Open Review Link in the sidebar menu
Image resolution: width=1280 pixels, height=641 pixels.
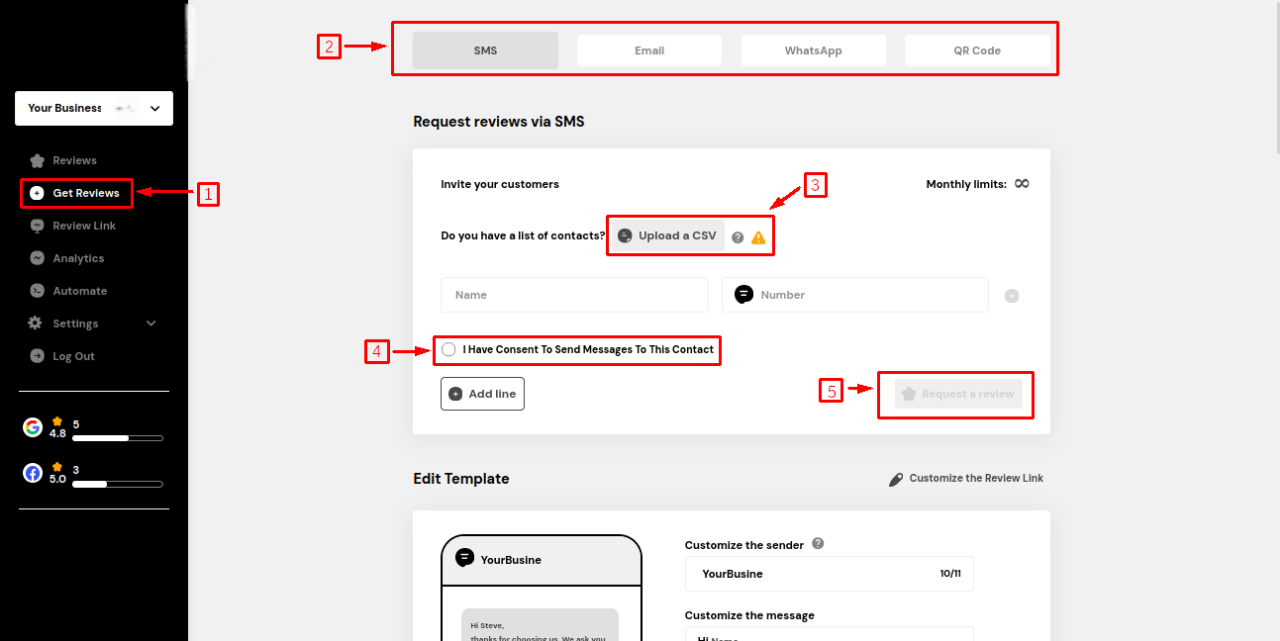click(84, 226)
